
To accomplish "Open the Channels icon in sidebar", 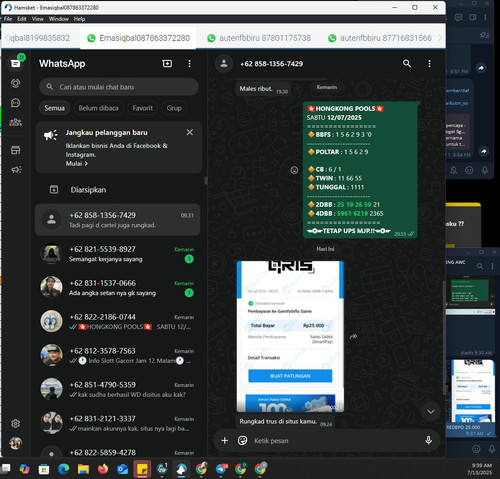I will (15, 103).
